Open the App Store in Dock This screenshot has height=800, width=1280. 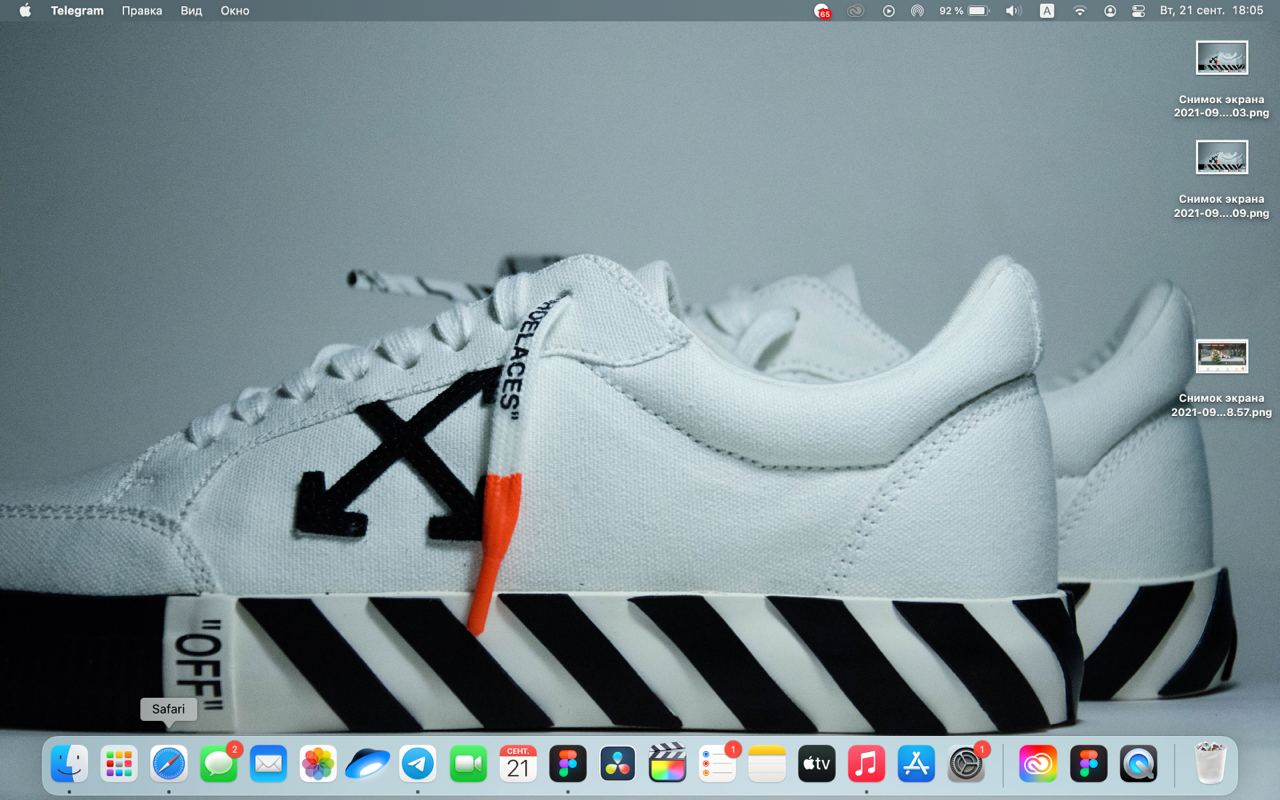tap(916, 765)
